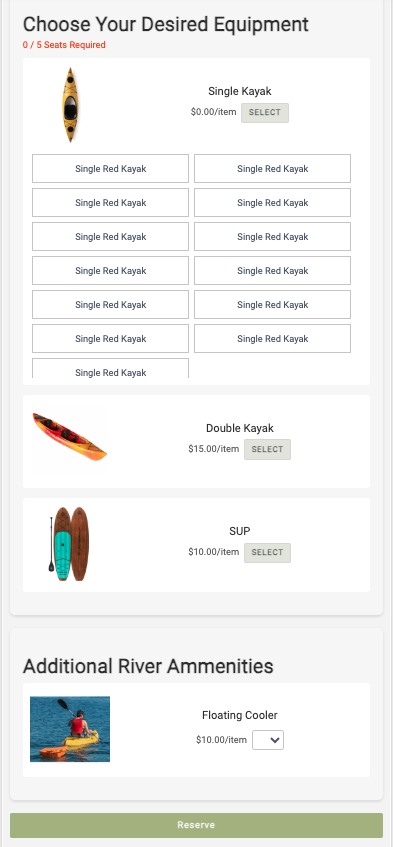Click the $15.00/item price text
393x847 pixels.
(214, 449)
